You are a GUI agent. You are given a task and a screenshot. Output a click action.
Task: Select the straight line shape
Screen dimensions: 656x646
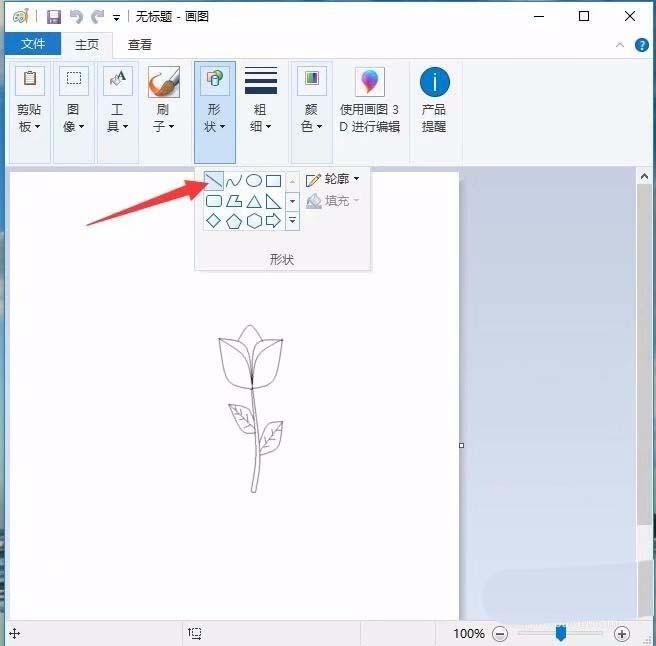[x=214, y=181]
